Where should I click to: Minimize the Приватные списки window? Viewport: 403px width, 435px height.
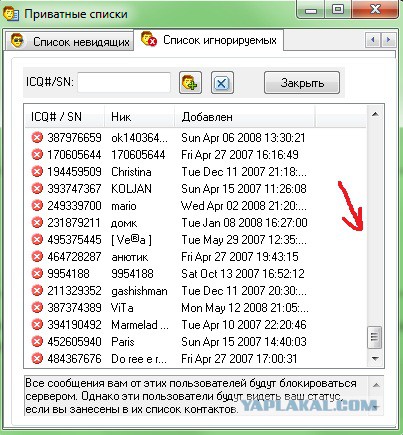pyautogui.click(x=311, y=9)
